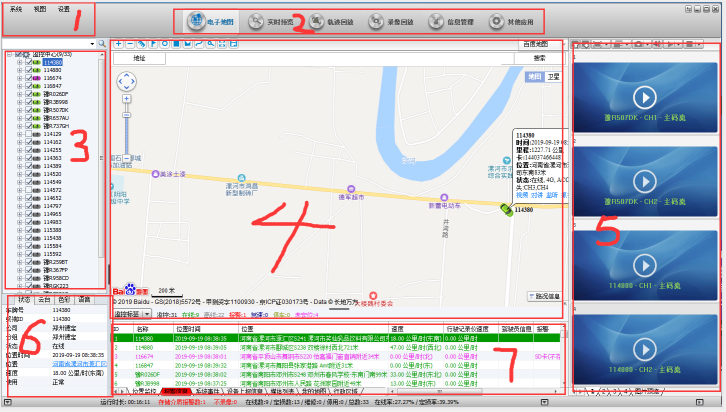This screenshot has width=726, height=412.
Task: Collapse the 监控中心 root tree node
Action: pos(8,54)
